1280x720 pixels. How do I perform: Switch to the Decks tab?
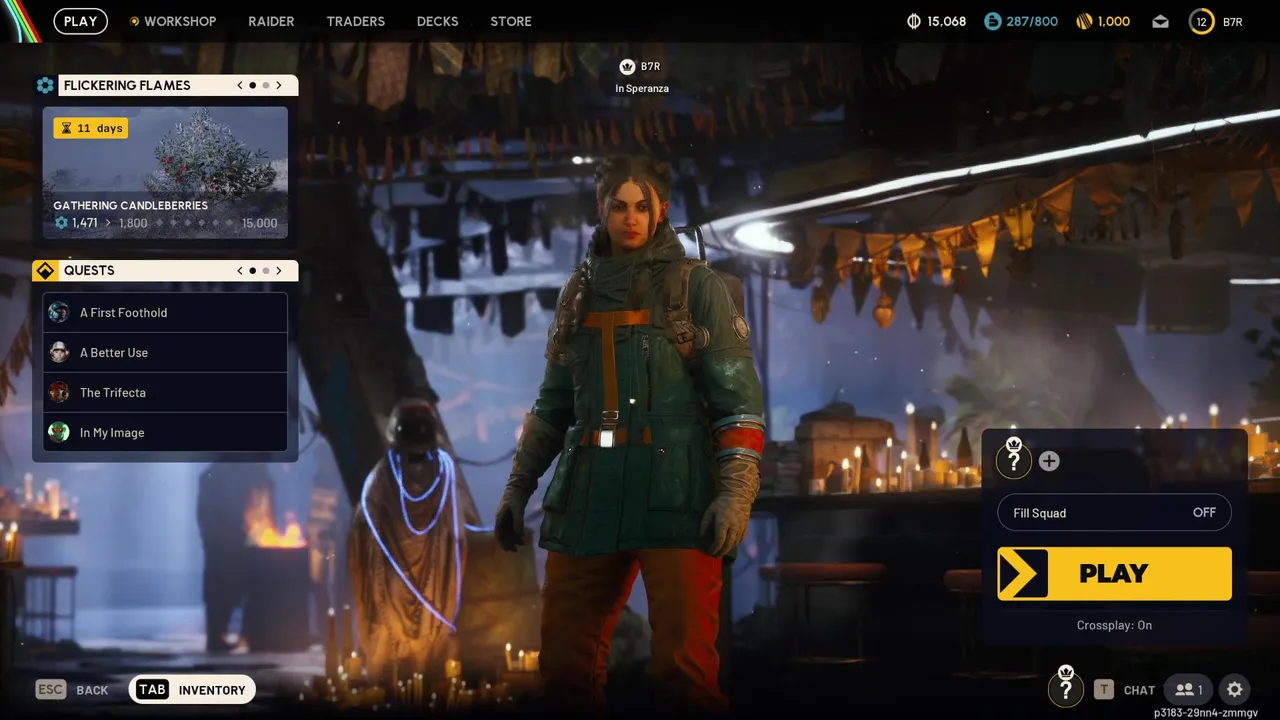[437, 21]
